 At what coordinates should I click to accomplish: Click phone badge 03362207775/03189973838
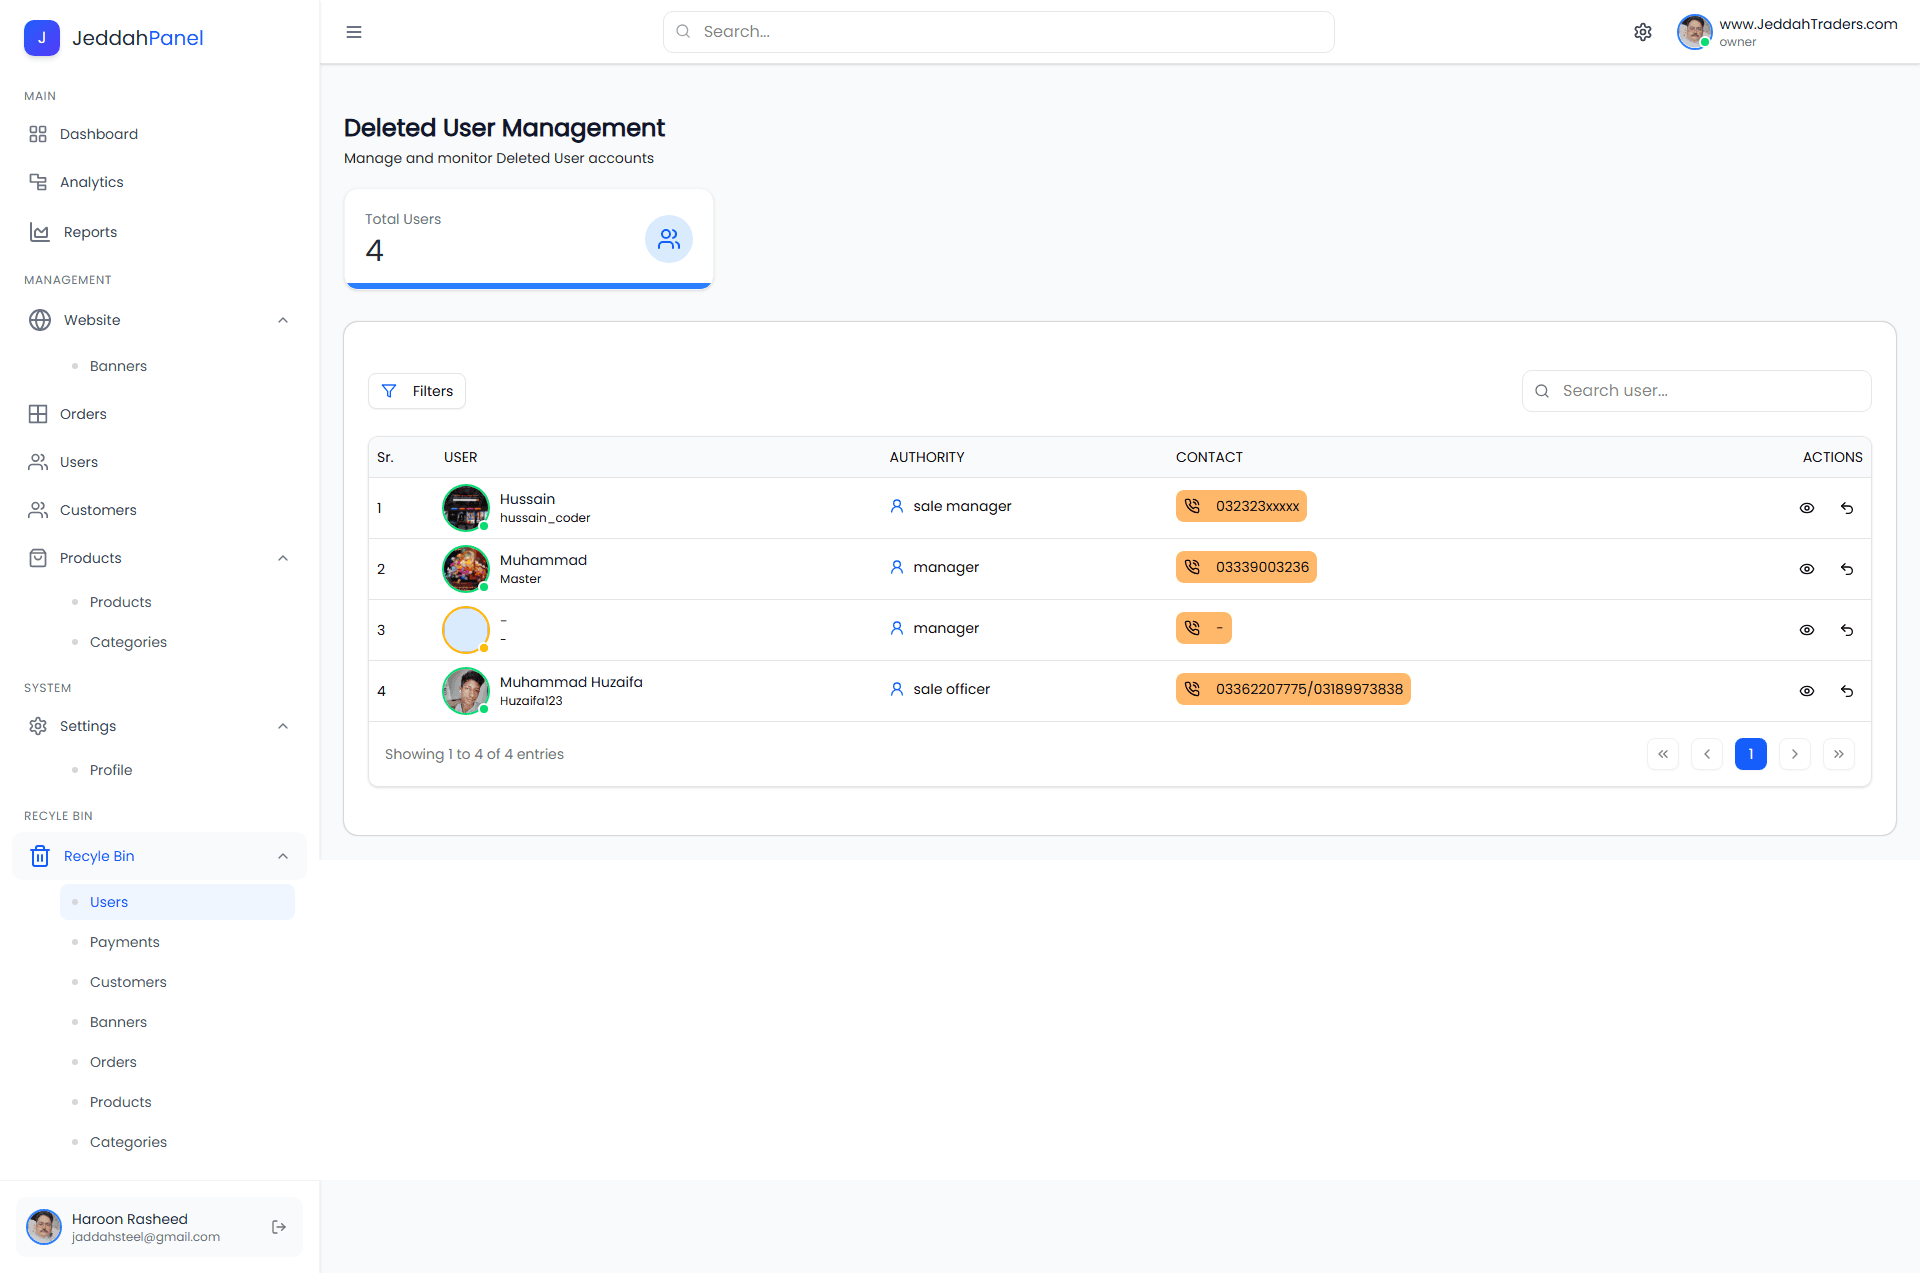pos(1293,689)
